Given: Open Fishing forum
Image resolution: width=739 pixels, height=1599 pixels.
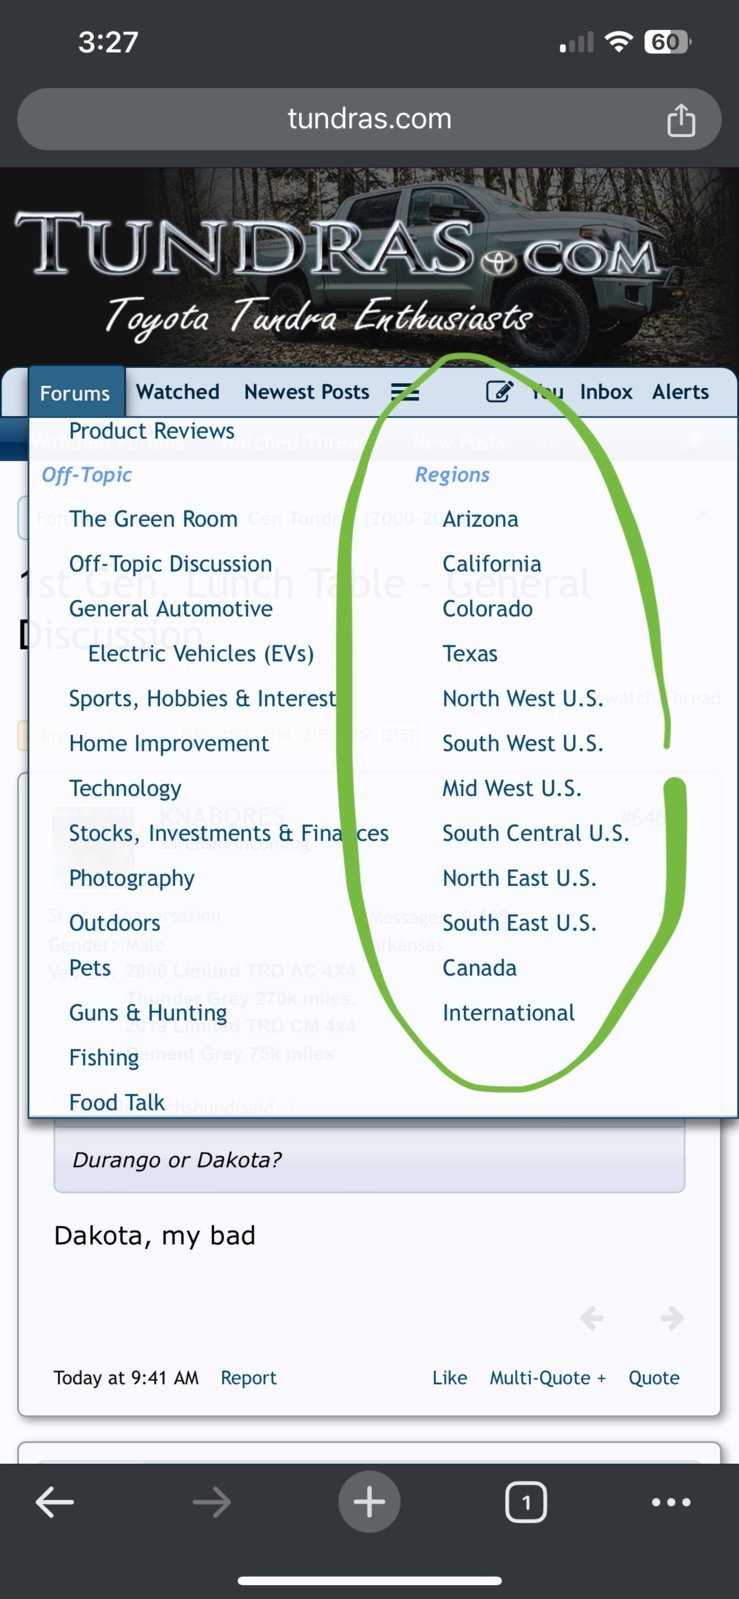Looking at the screenshot, I should click(104, 1058).
